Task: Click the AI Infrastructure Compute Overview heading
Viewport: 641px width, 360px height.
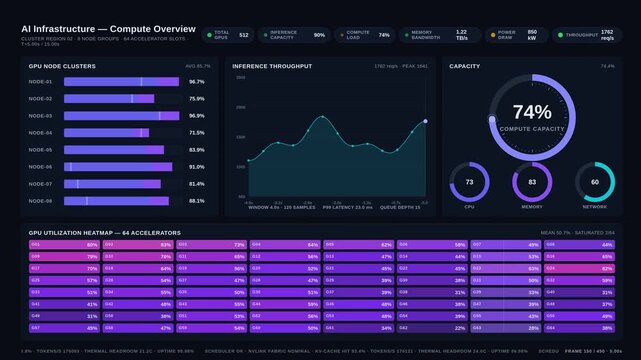Action: [x=108, y=29]
